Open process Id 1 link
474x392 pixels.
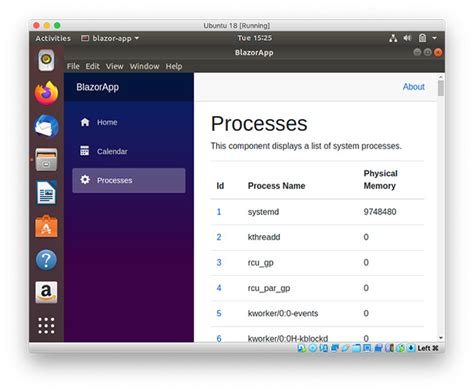[x=219, y=212]
